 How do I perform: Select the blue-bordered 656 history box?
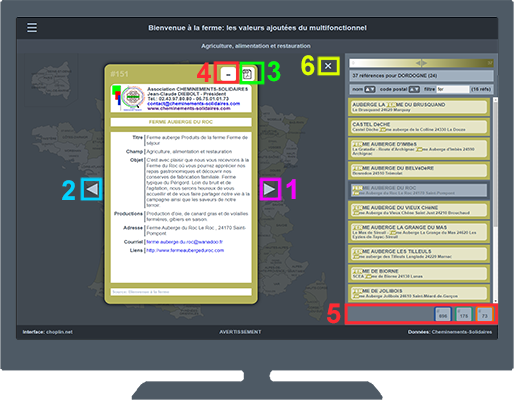point(443,314)
